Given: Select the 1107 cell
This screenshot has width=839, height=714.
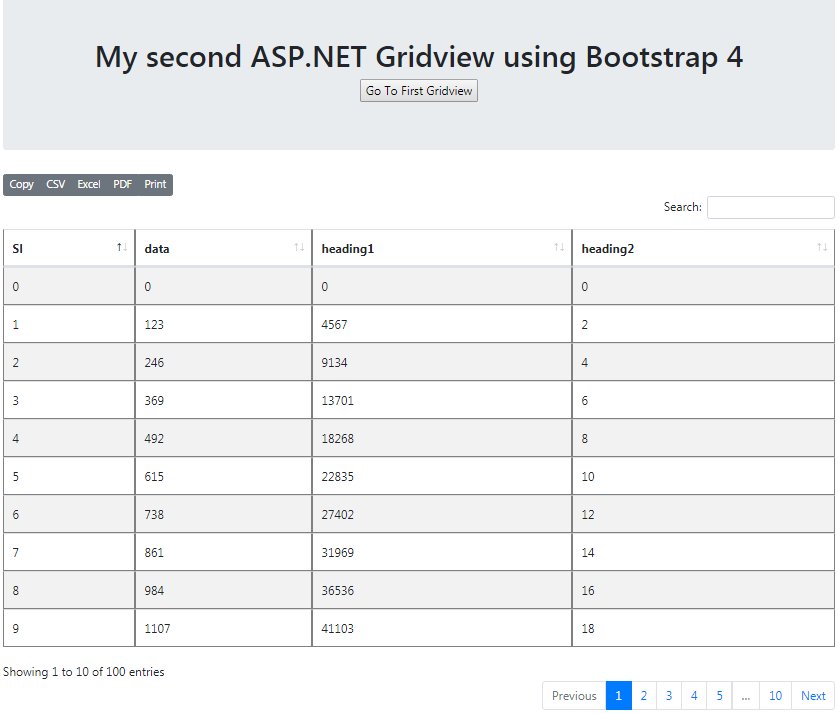Looking at the screenshot, I should click(x=224, y=628).
